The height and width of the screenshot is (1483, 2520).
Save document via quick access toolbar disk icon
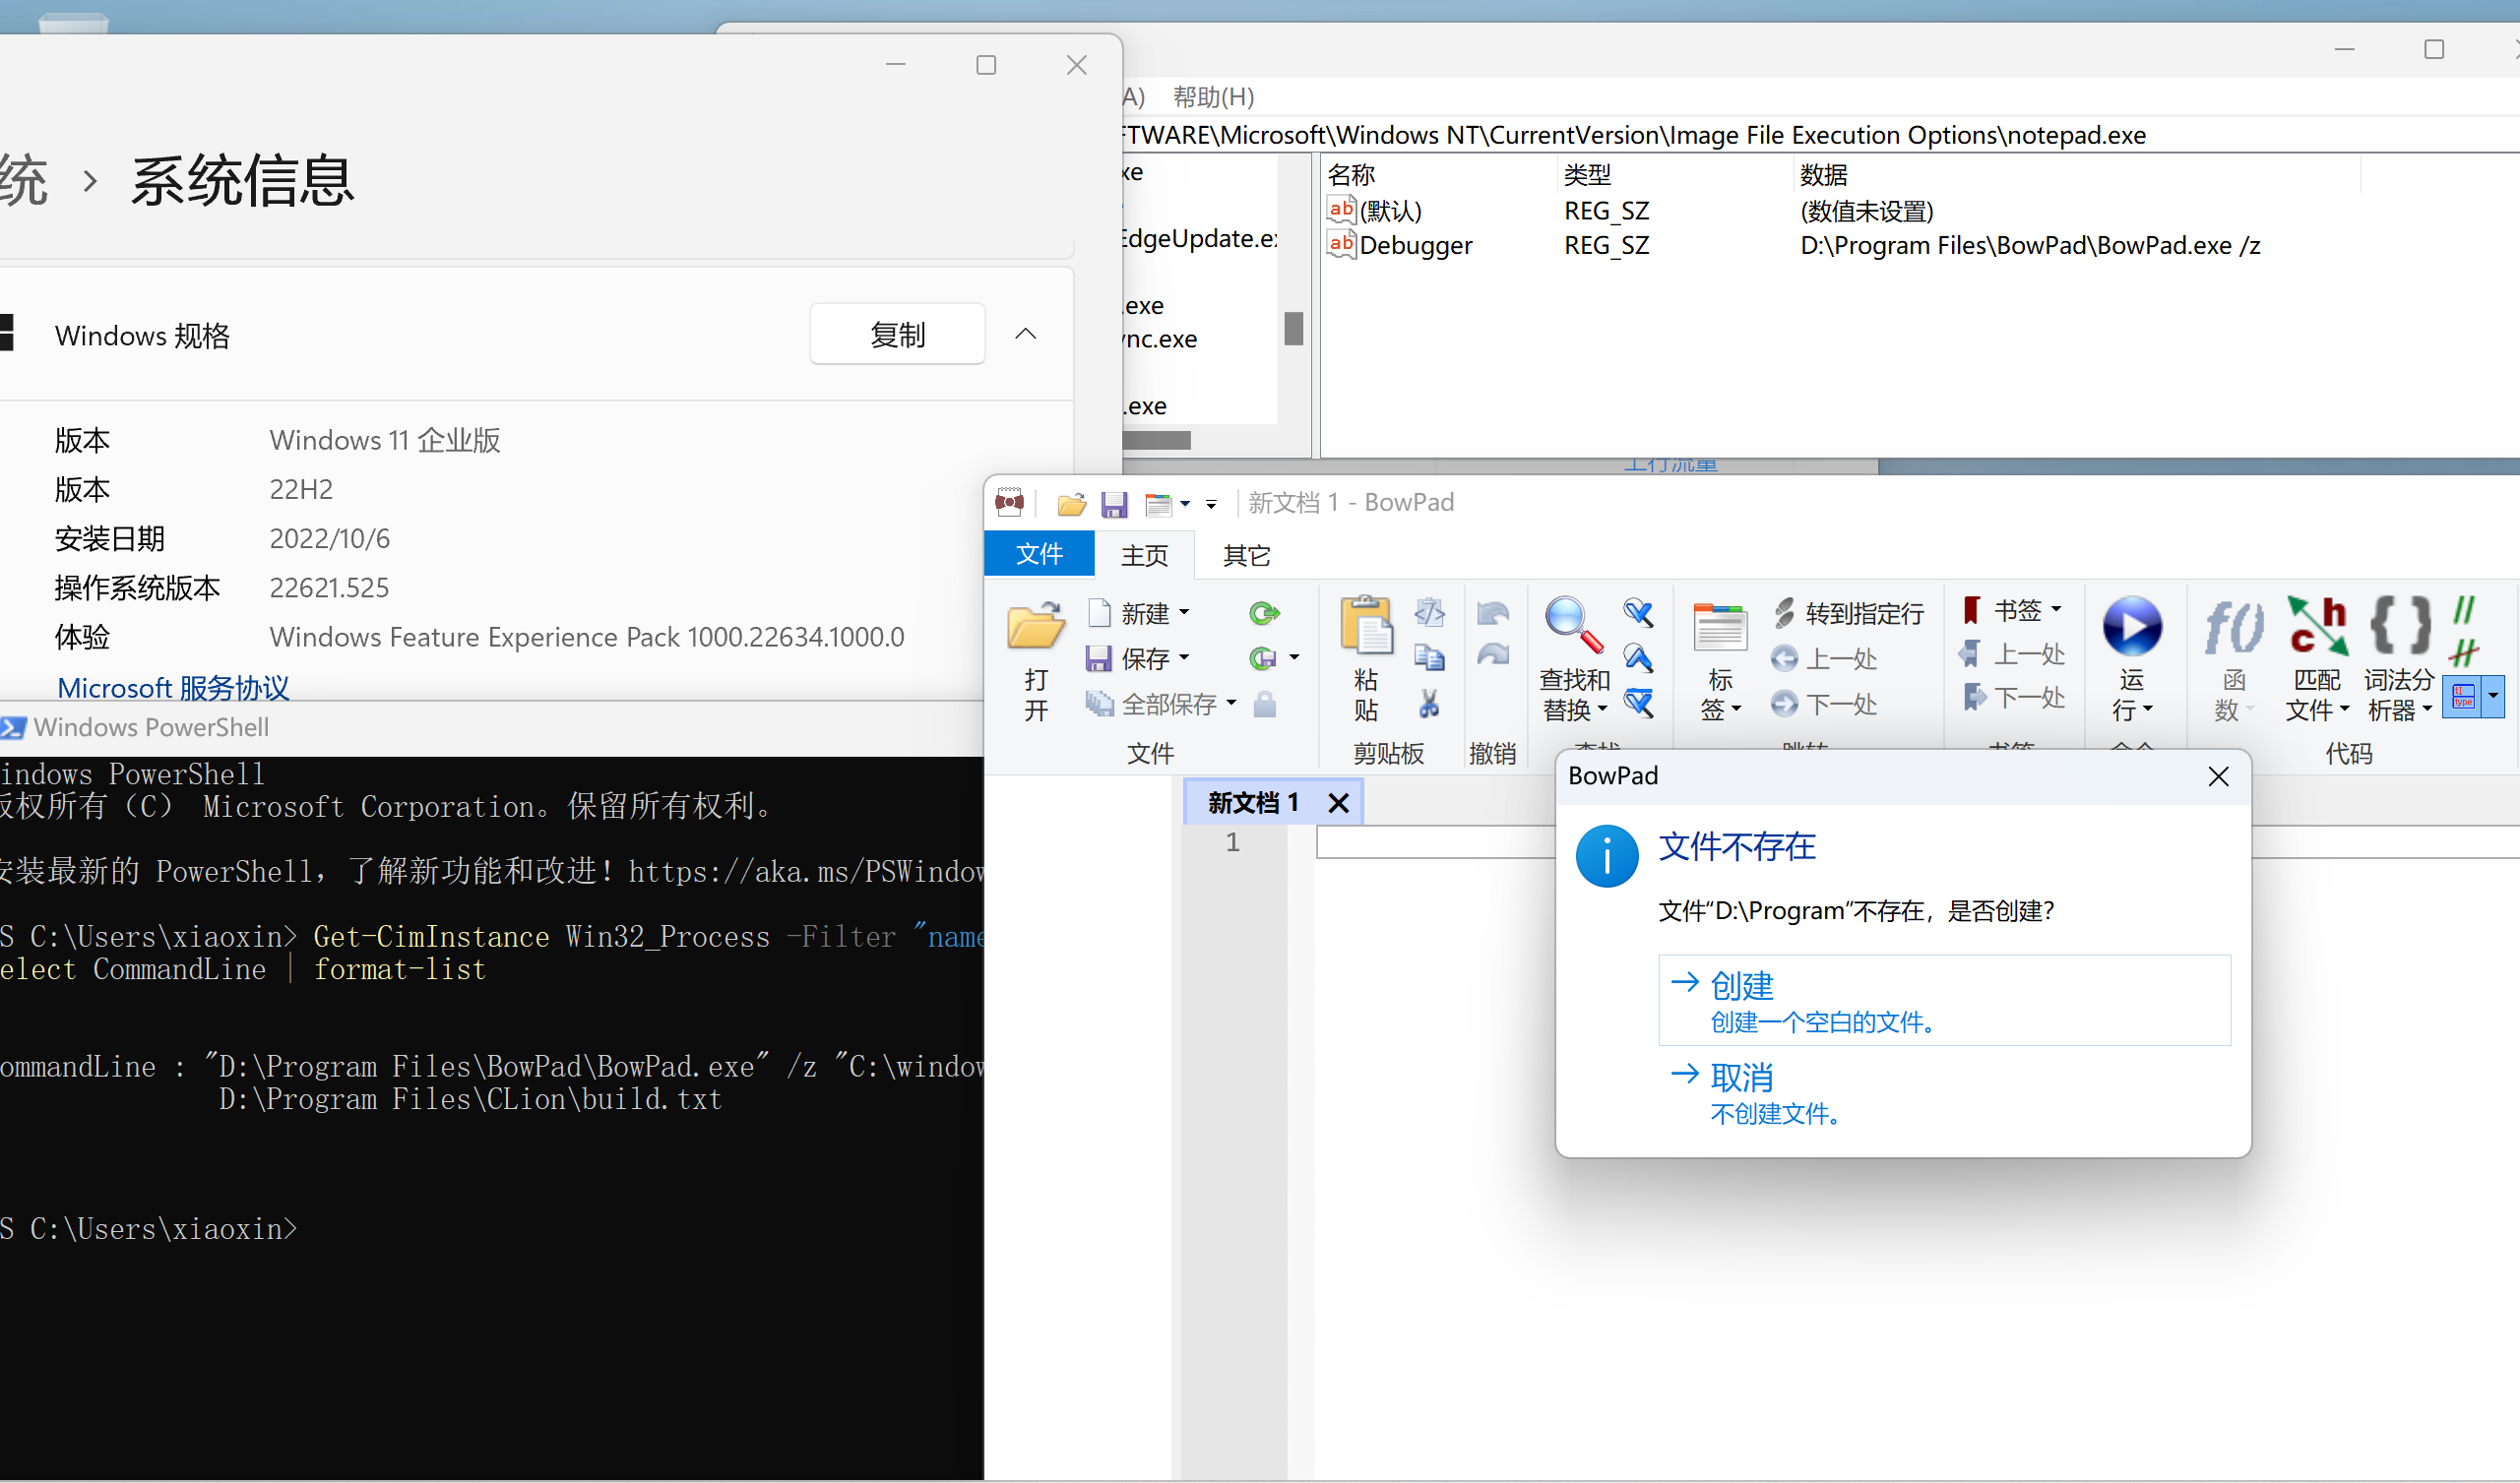click(x=1114, y=503)
